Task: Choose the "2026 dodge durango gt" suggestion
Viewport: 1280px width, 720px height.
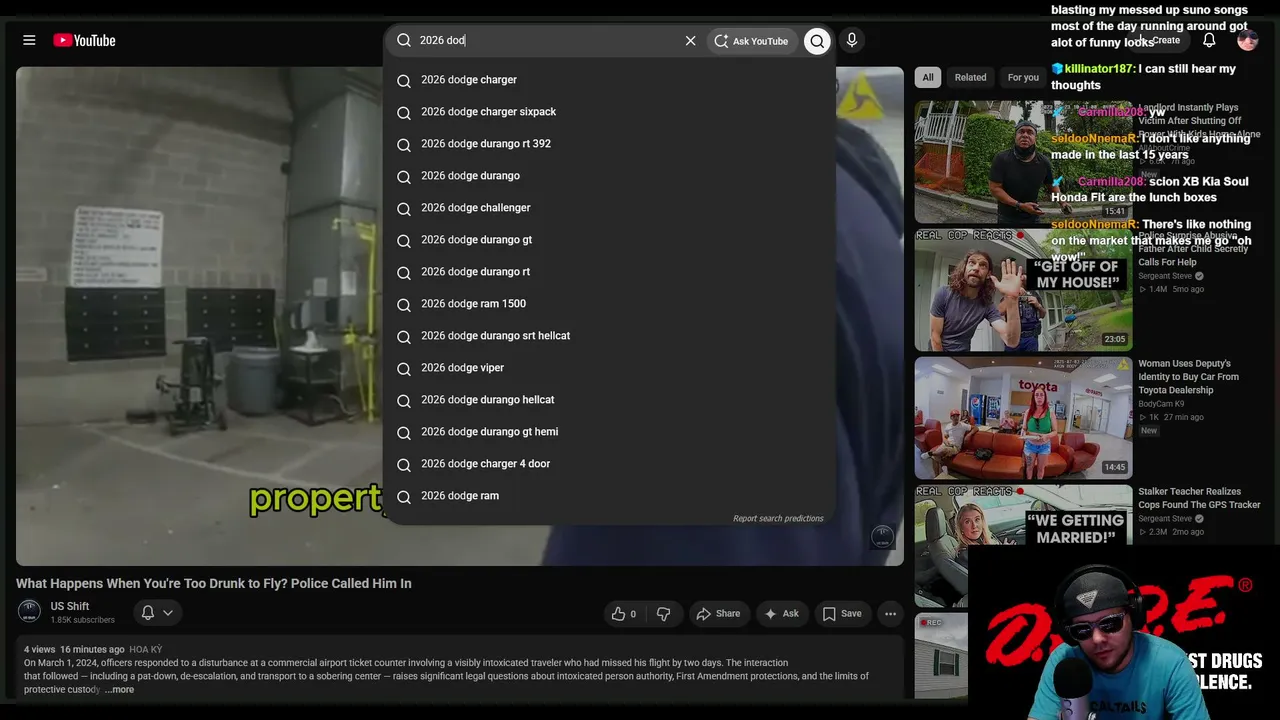Action: pyautogui.click(x=609, y=240)
